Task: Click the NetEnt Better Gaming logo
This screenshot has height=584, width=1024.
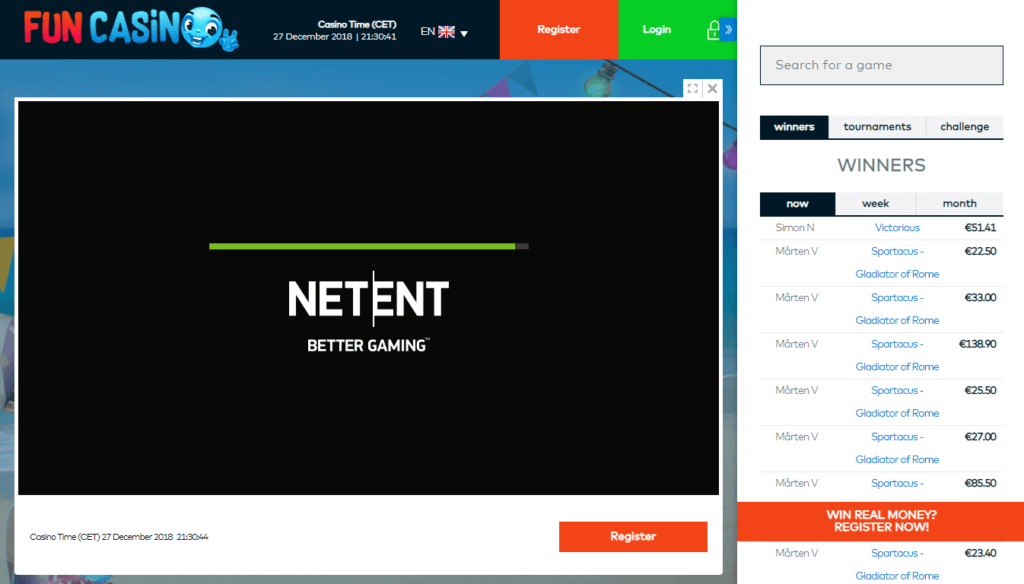Action: coord(368,312)
